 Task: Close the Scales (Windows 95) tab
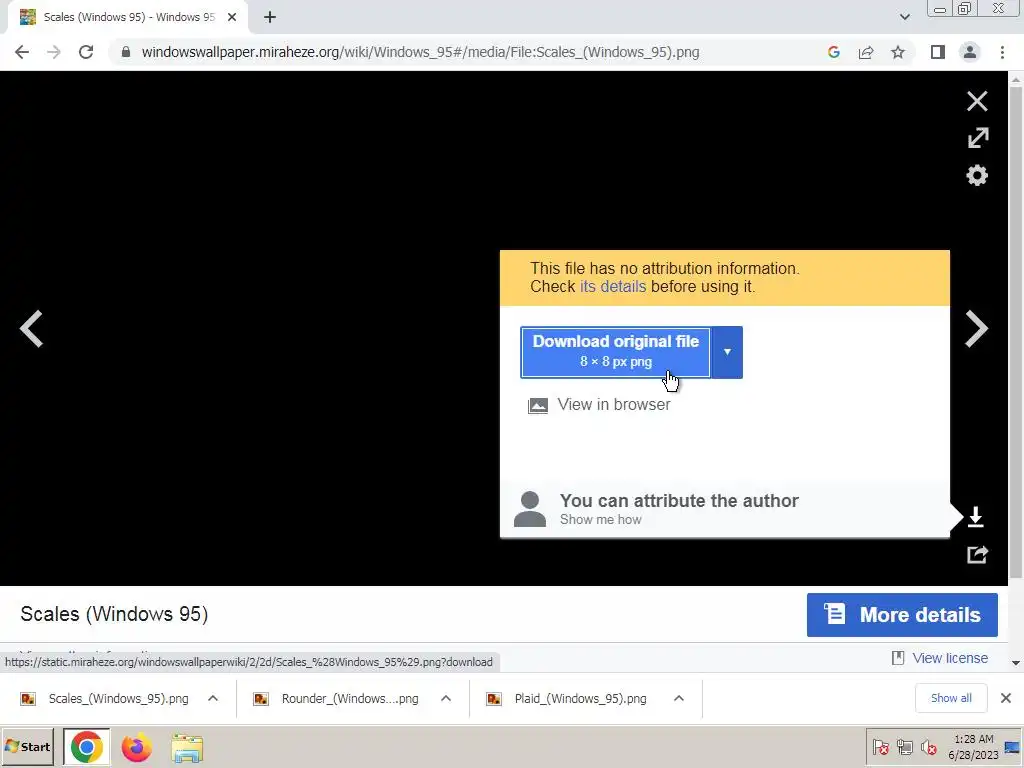point(232,17)
